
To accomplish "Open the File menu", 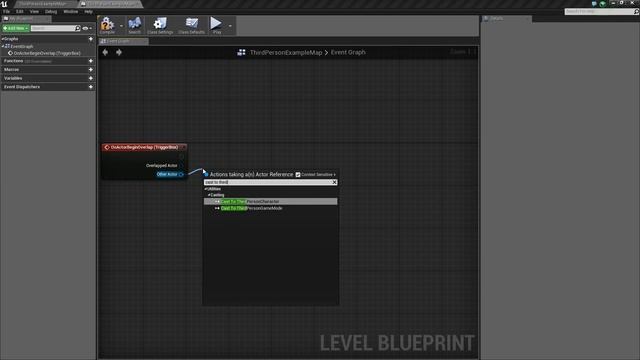I will pyautogui.click(x=7, y=11).
